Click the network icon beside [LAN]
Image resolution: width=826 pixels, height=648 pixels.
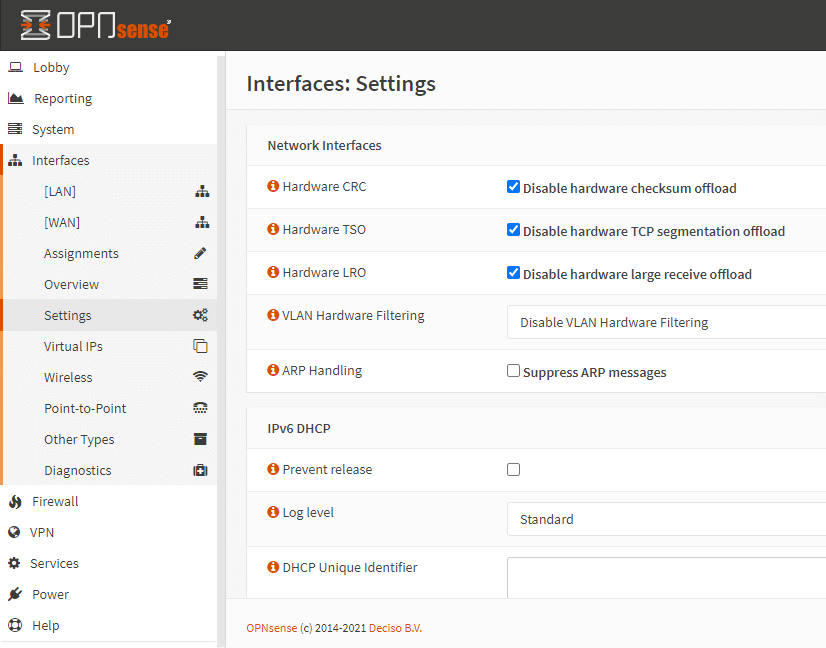199,191
